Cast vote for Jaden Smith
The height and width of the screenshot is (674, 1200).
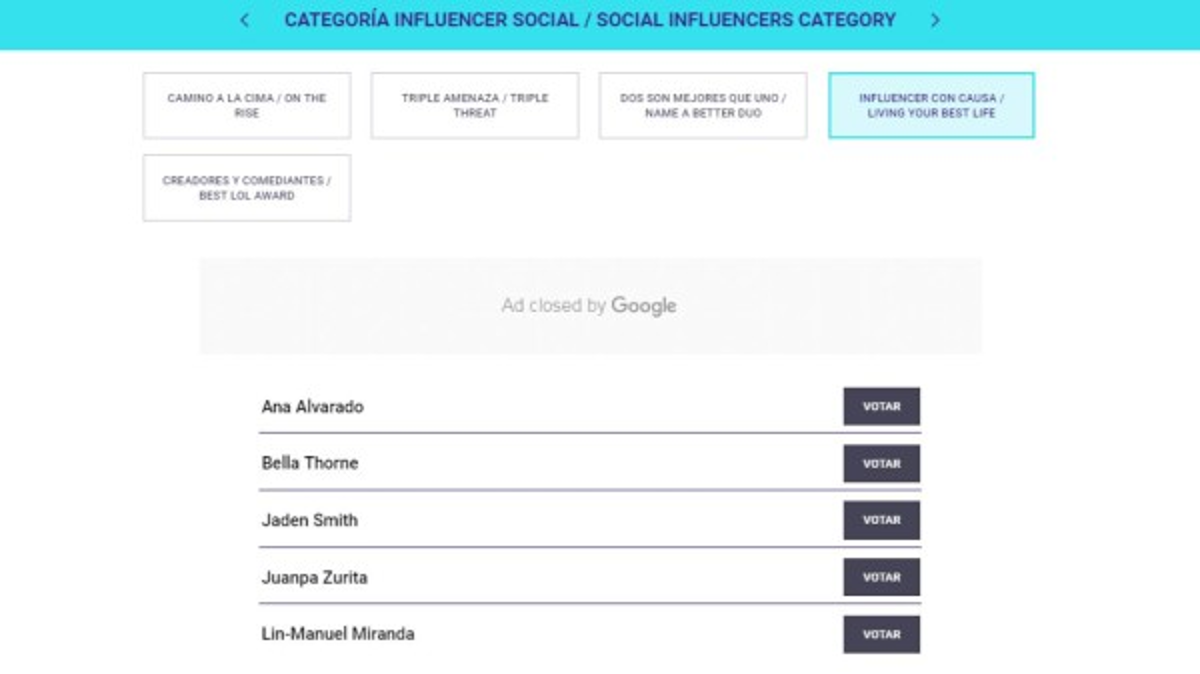pyautogui.click(x=881, y=520)
